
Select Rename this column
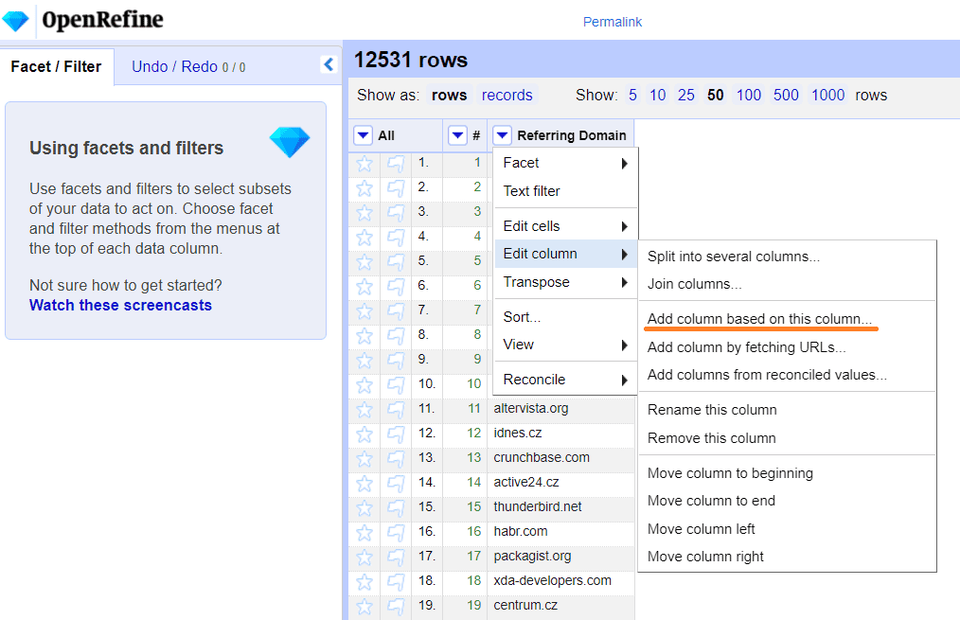711,410
